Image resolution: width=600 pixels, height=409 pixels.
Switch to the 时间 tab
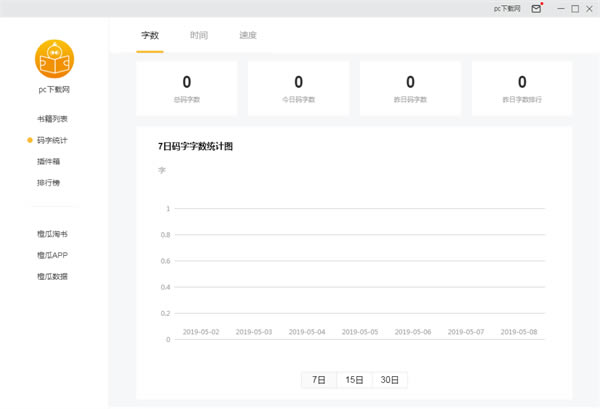click(199, 35)
